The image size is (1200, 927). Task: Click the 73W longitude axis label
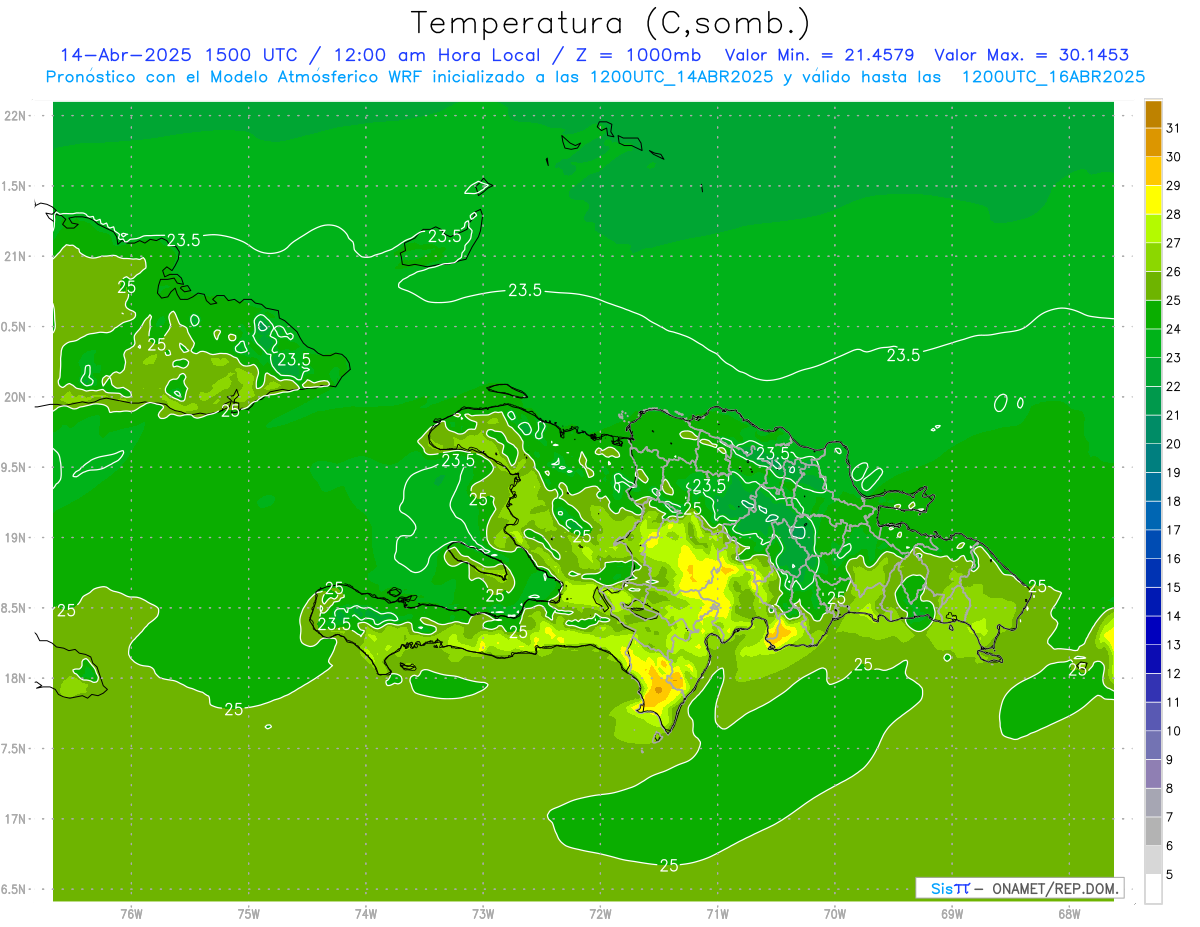click(x=483, y=914)
